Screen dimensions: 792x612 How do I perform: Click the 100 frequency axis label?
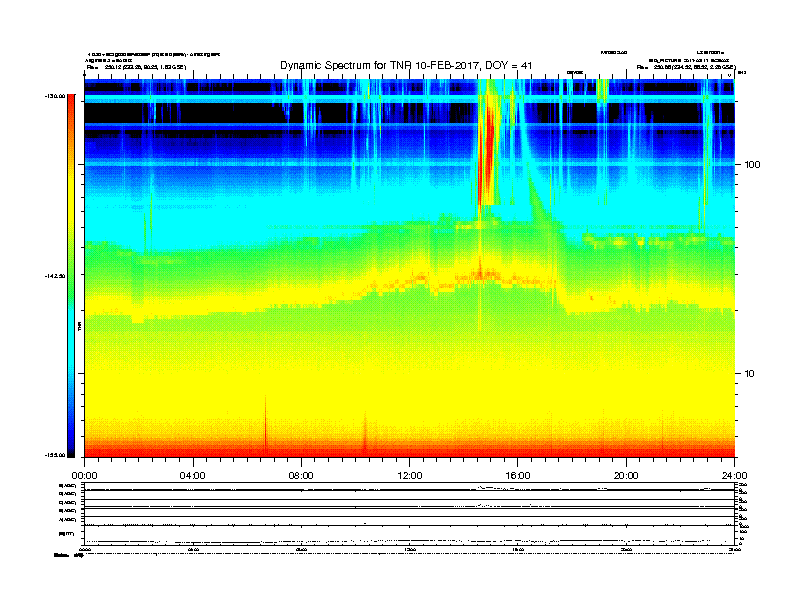[x=752, y=165]
